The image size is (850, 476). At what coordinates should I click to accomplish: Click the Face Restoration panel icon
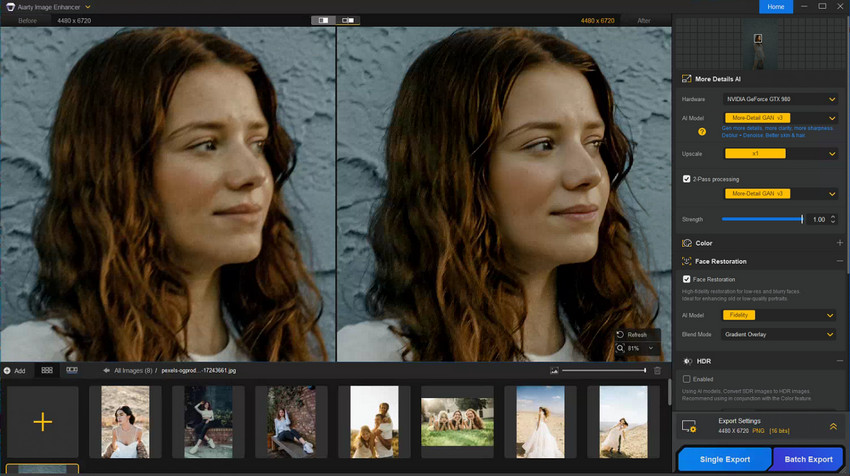coord(686,261)
